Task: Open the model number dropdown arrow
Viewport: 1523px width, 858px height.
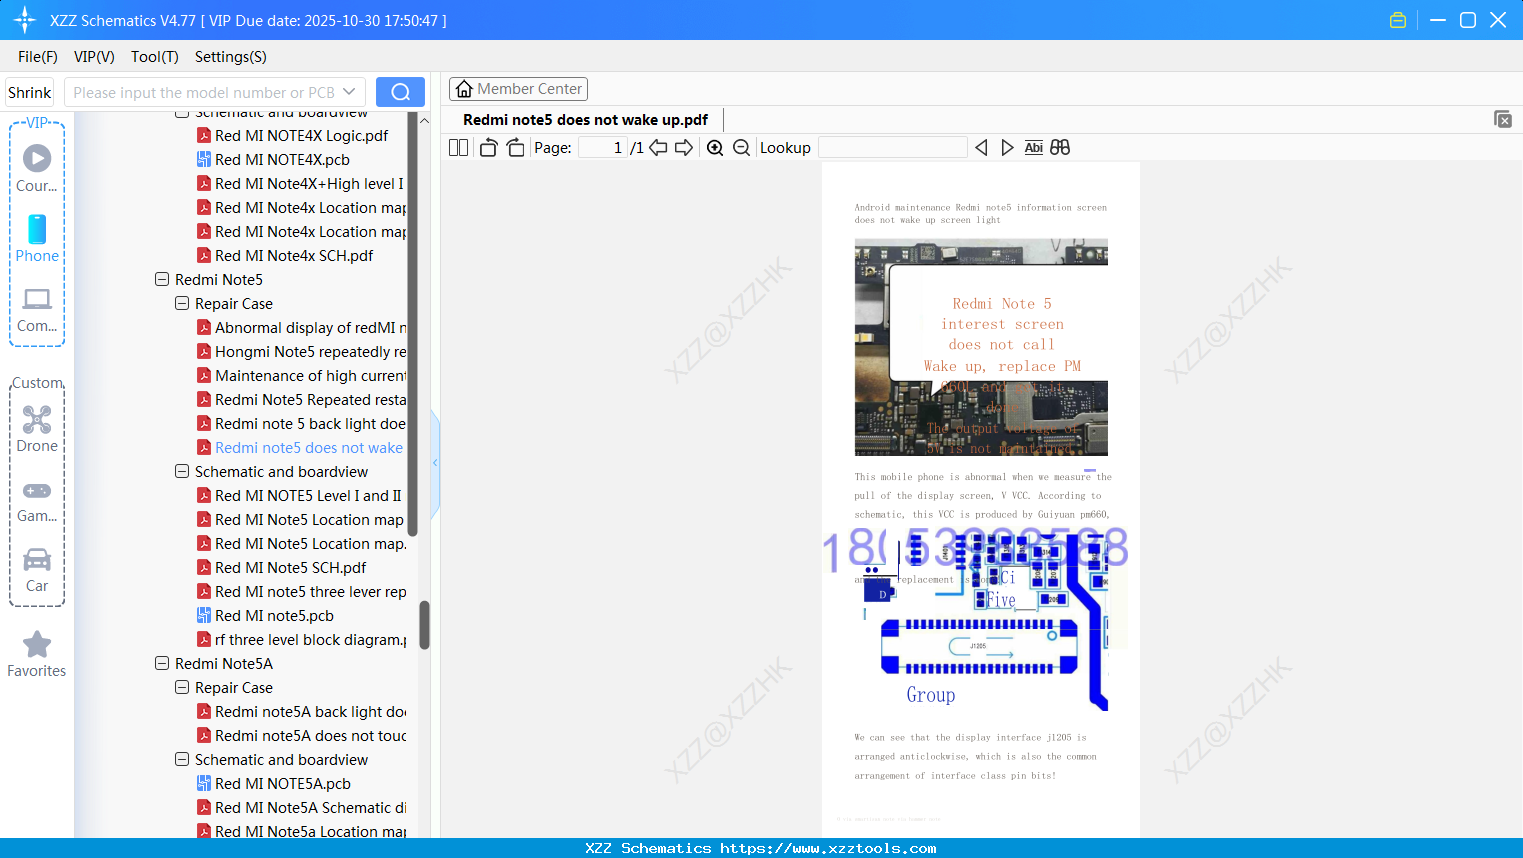Action: tap(349, 92)
